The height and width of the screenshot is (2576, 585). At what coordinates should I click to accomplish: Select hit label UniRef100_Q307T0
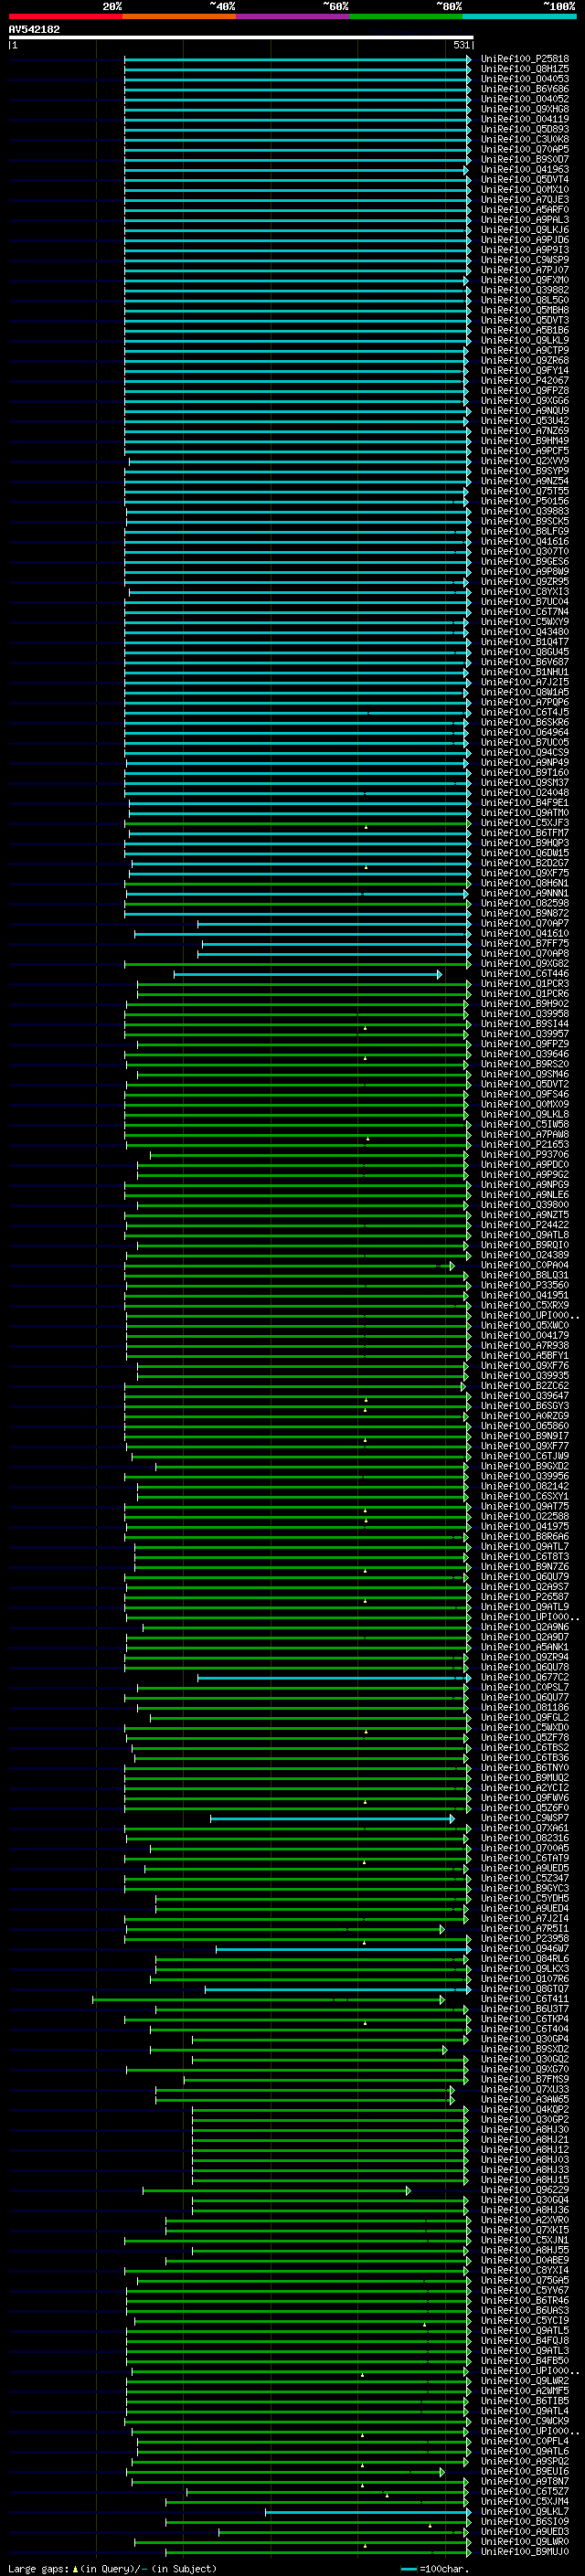click(525, 552)
